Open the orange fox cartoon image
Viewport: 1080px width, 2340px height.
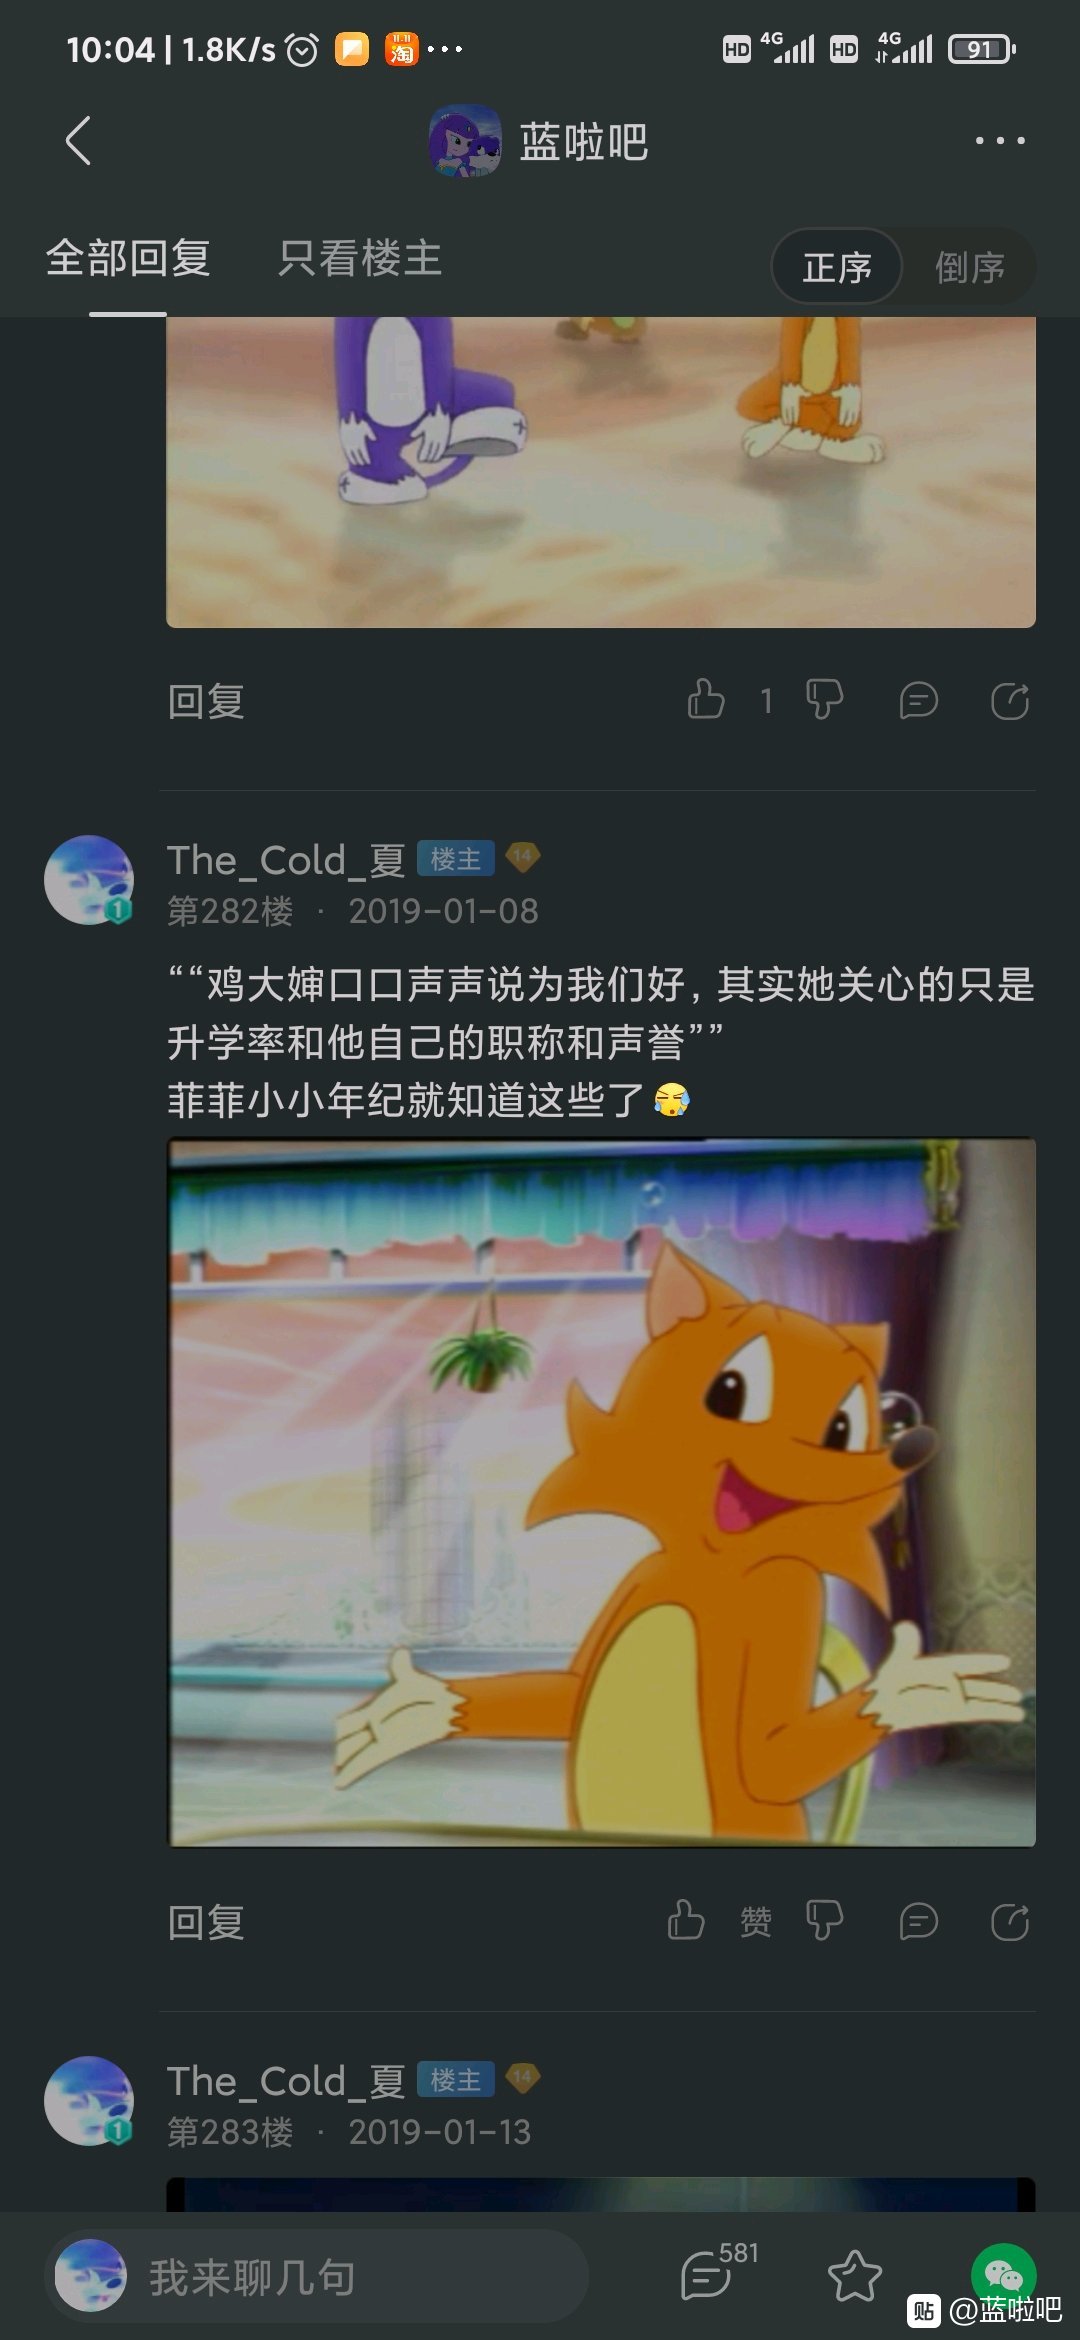click(x=601, y=1492)
